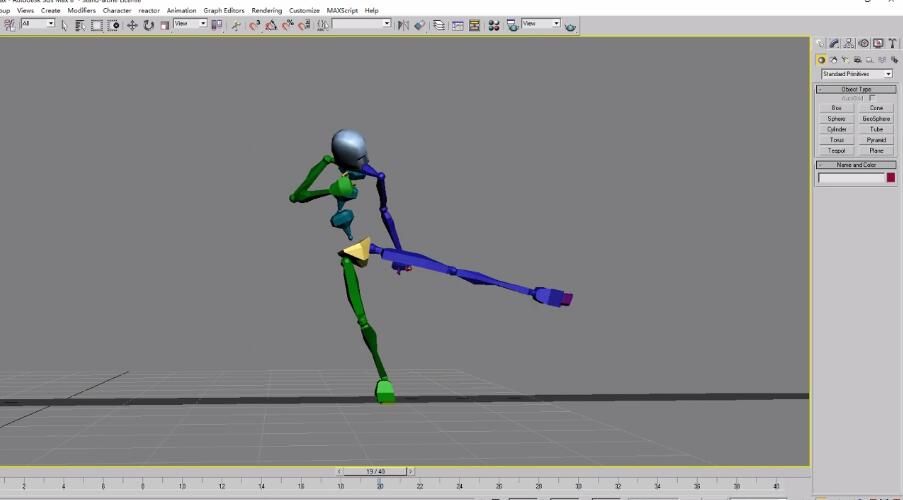Click the Teapot primitive button
Screen dimensions: 903x500
pyautogui.click(x=837, y=150)
